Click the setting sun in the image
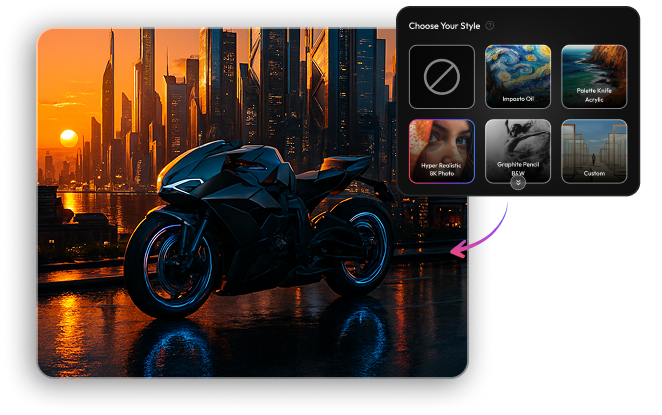This screenshot has height=415, width=662. click(x=68, y=138)
